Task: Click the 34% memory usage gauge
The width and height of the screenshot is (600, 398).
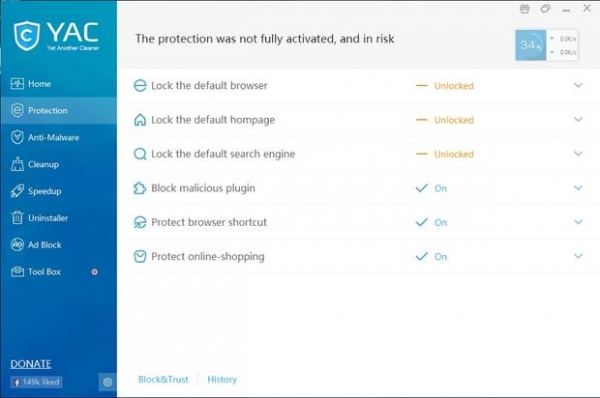Action: [x=530, y=45]
